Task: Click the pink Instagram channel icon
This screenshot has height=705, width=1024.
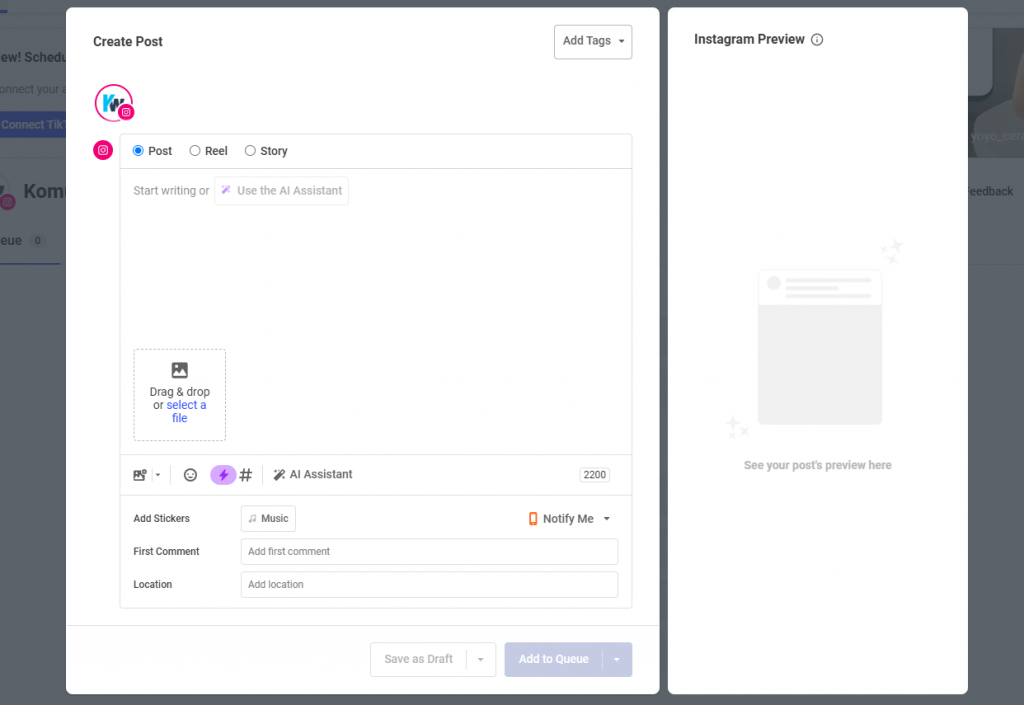Action: (103, 151)
